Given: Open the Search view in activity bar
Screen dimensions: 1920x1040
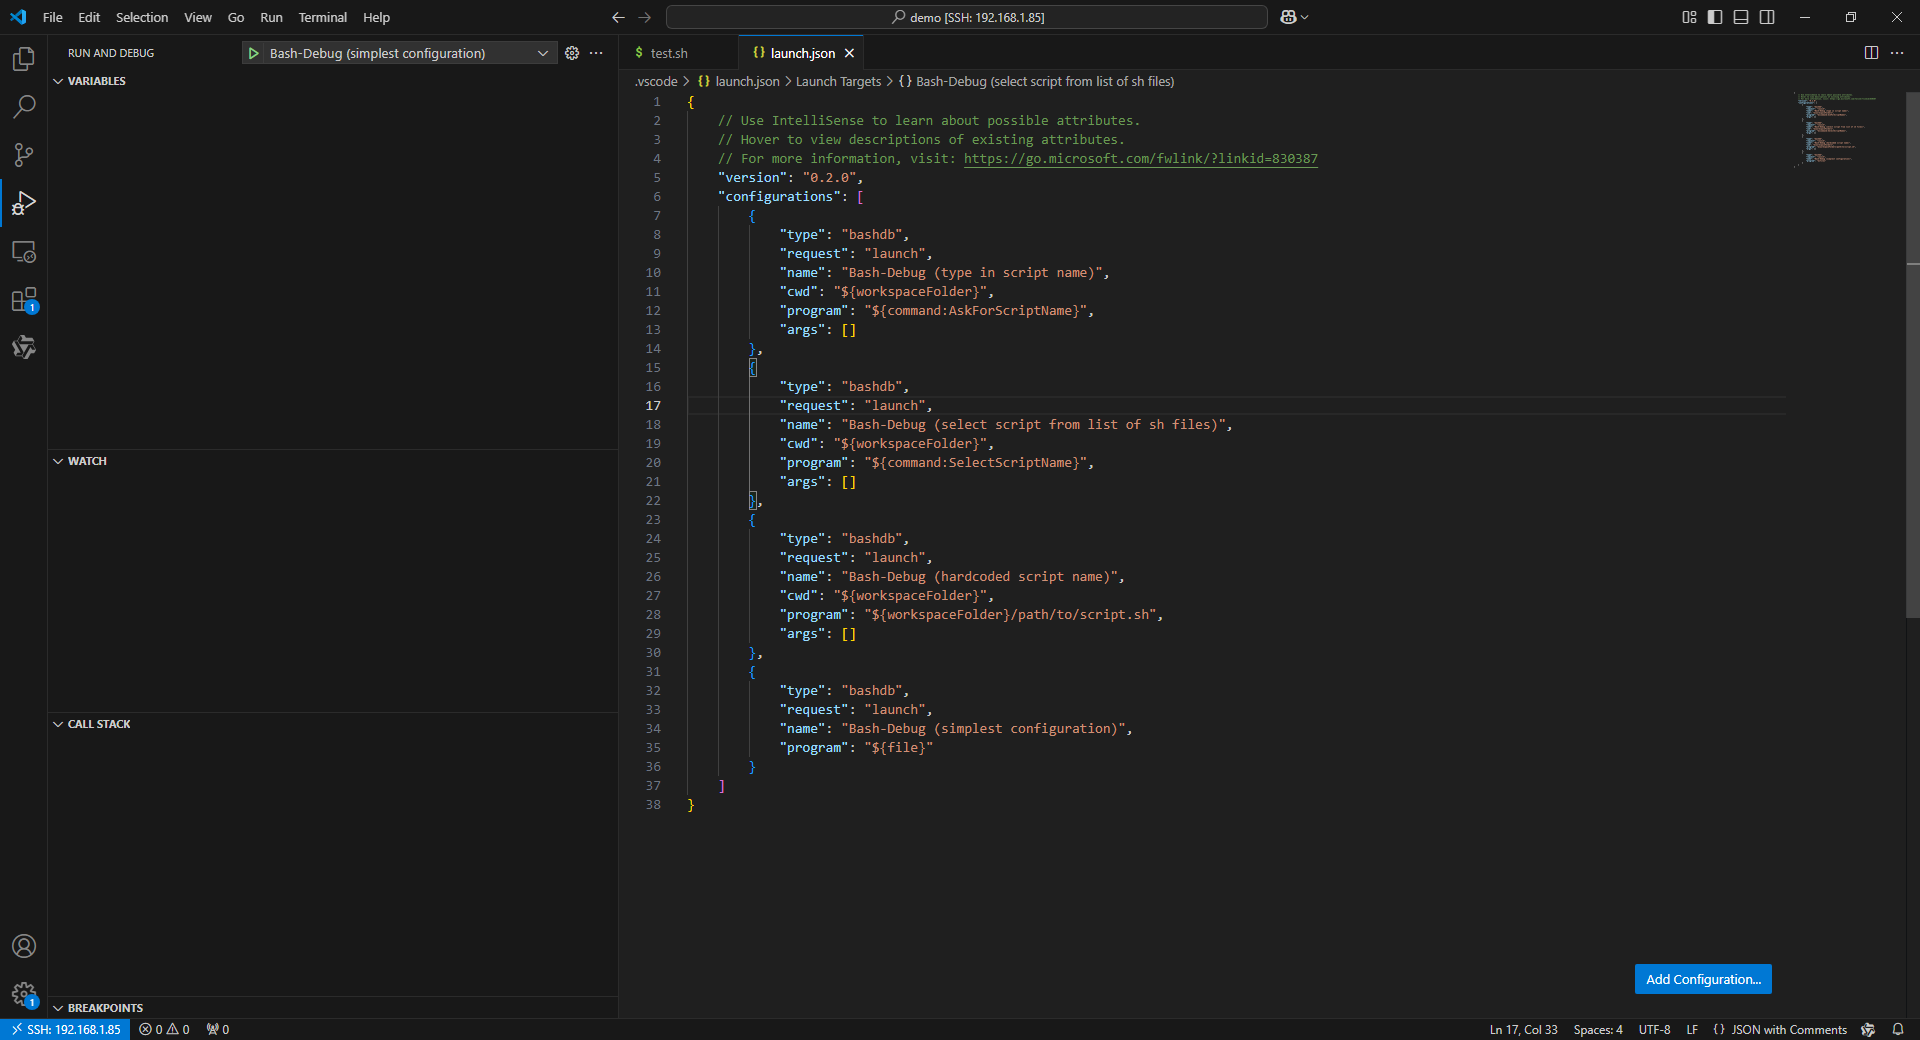Looking at the screenshot, I should coord(24,107).
